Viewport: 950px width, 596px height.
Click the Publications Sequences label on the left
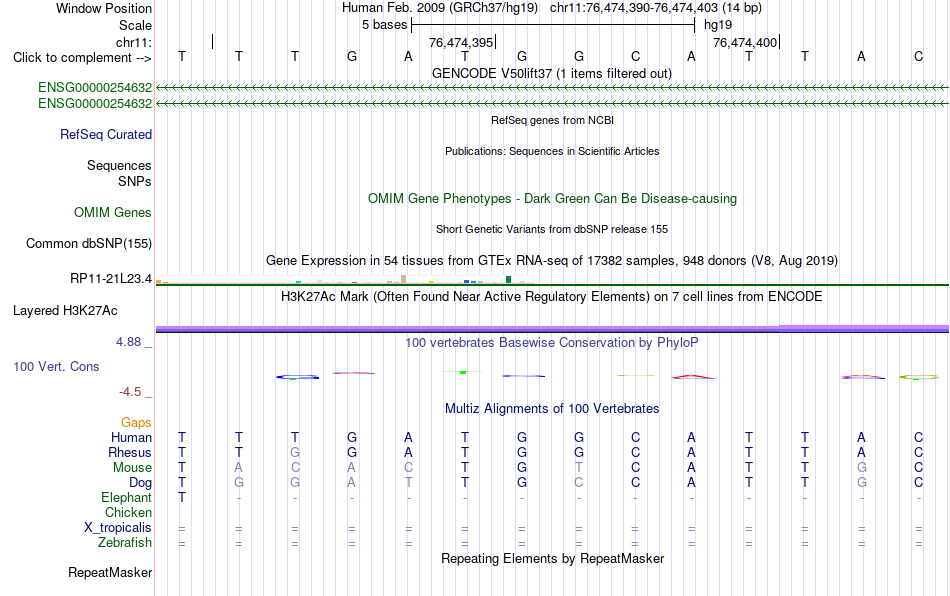tap(119, 165)
